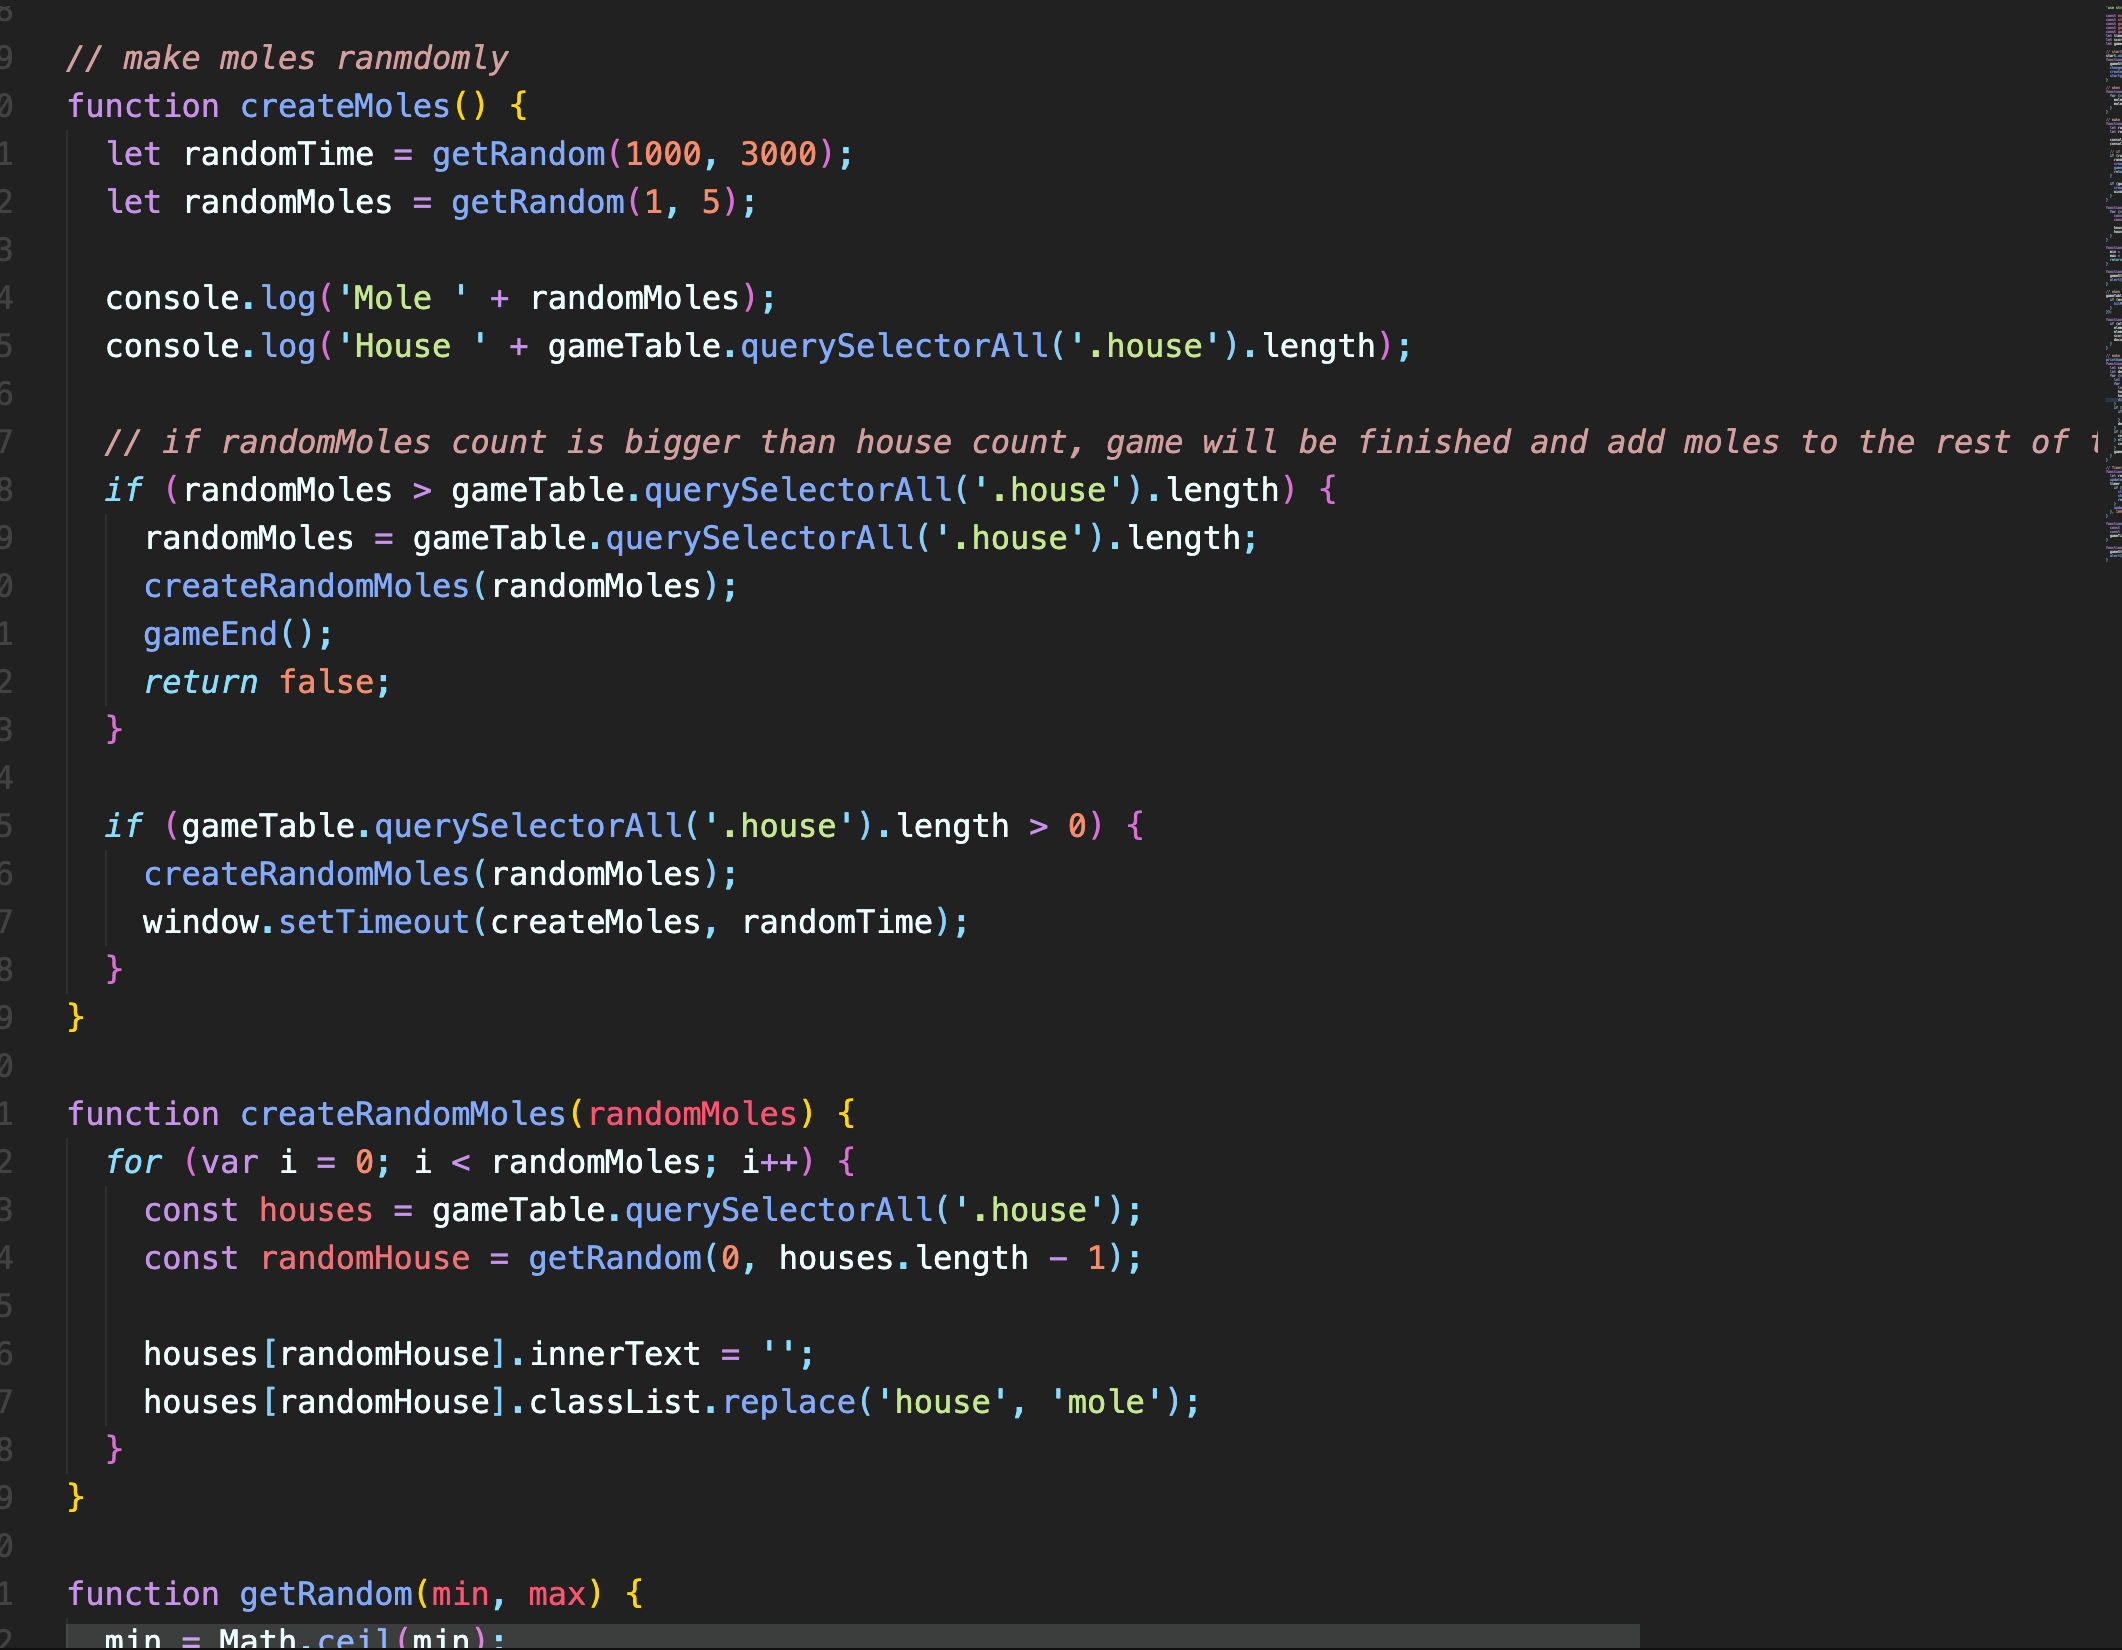Viewport: 2122px width, 1650px height.
Task: Click the 'House ' string in console.log
Action: click(412, 346)
